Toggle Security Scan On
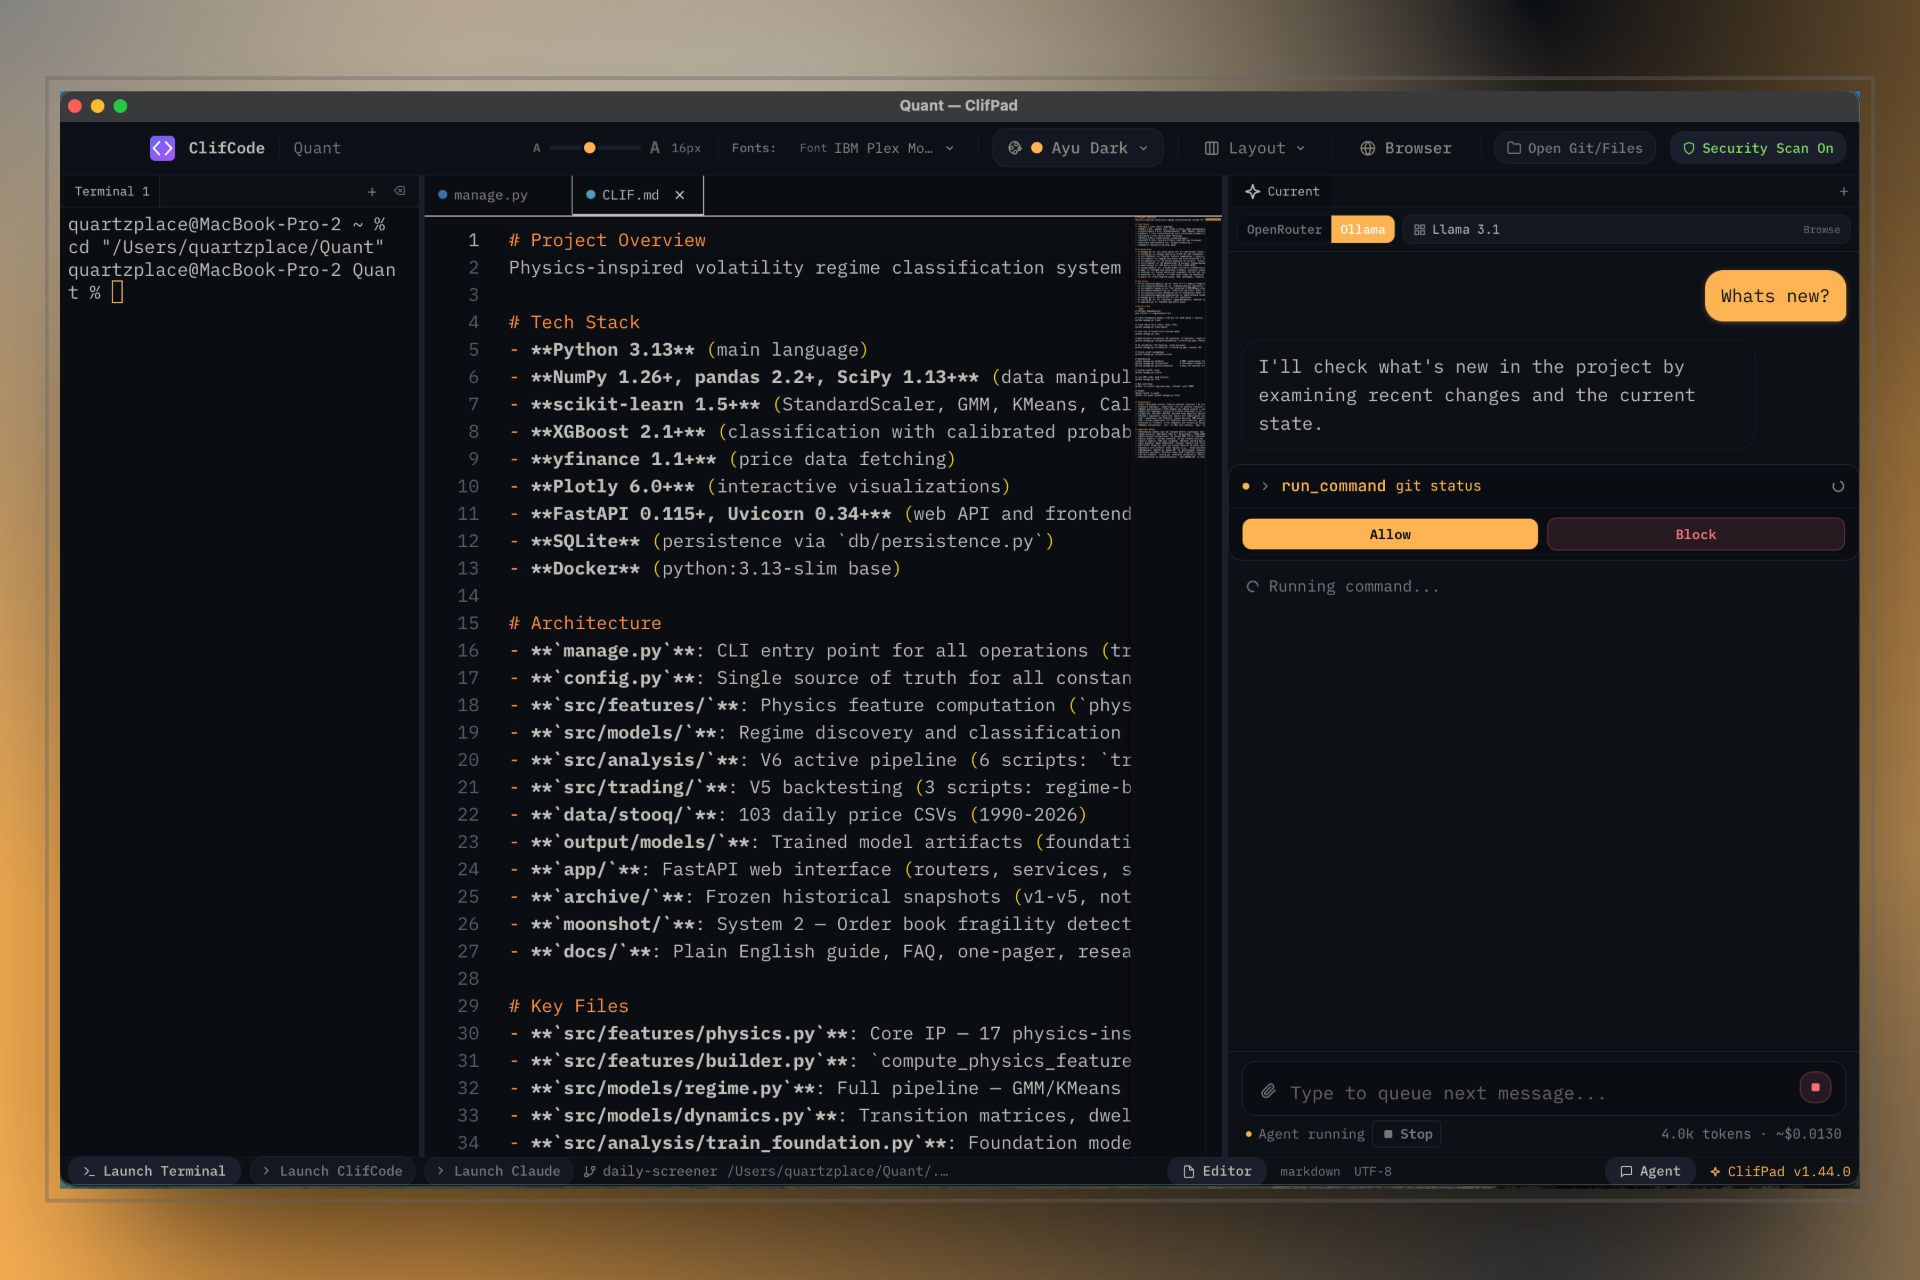Image resolution: width=1920 pixels, height=1280 pixels. (x=1757, y=148)
